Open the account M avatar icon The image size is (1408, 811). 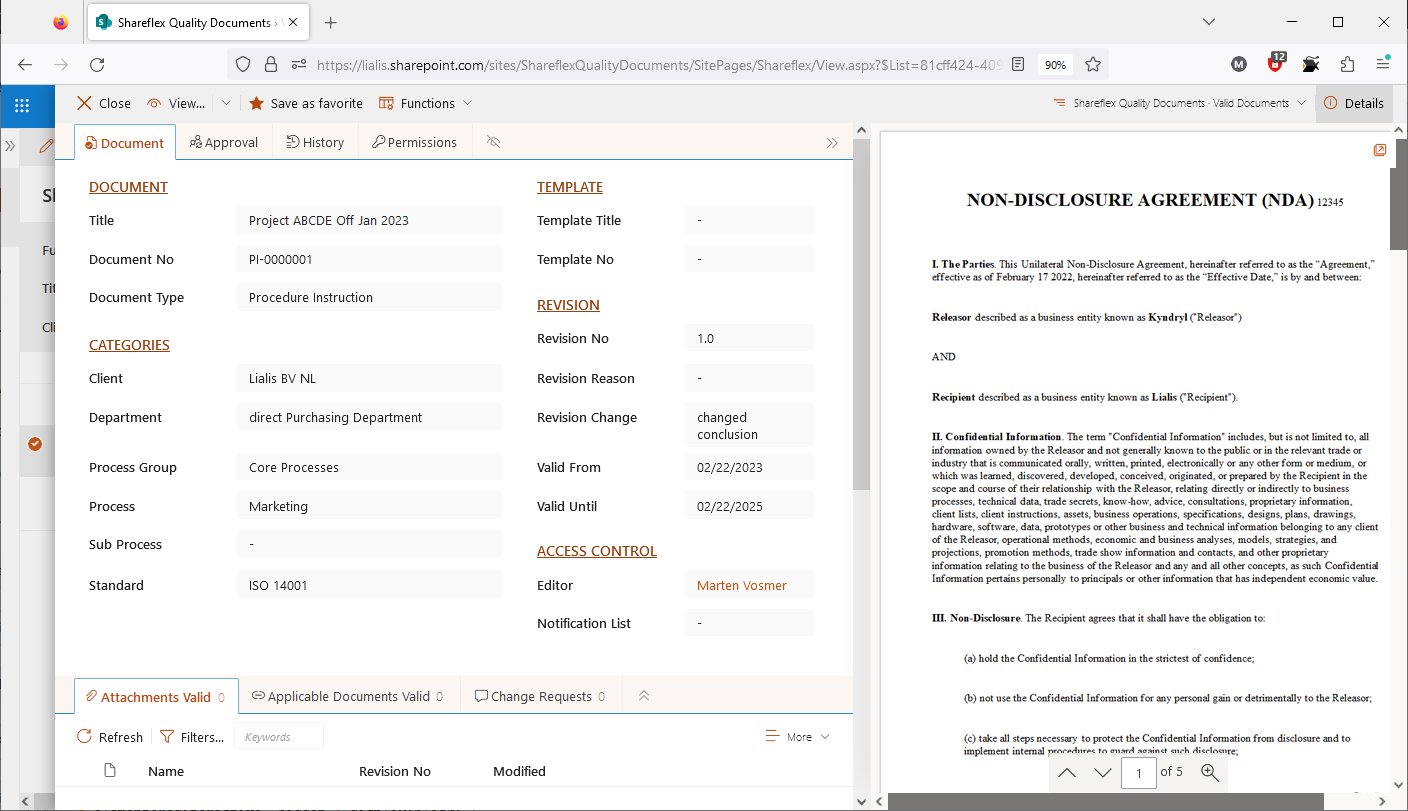[x=1239, y=64]
